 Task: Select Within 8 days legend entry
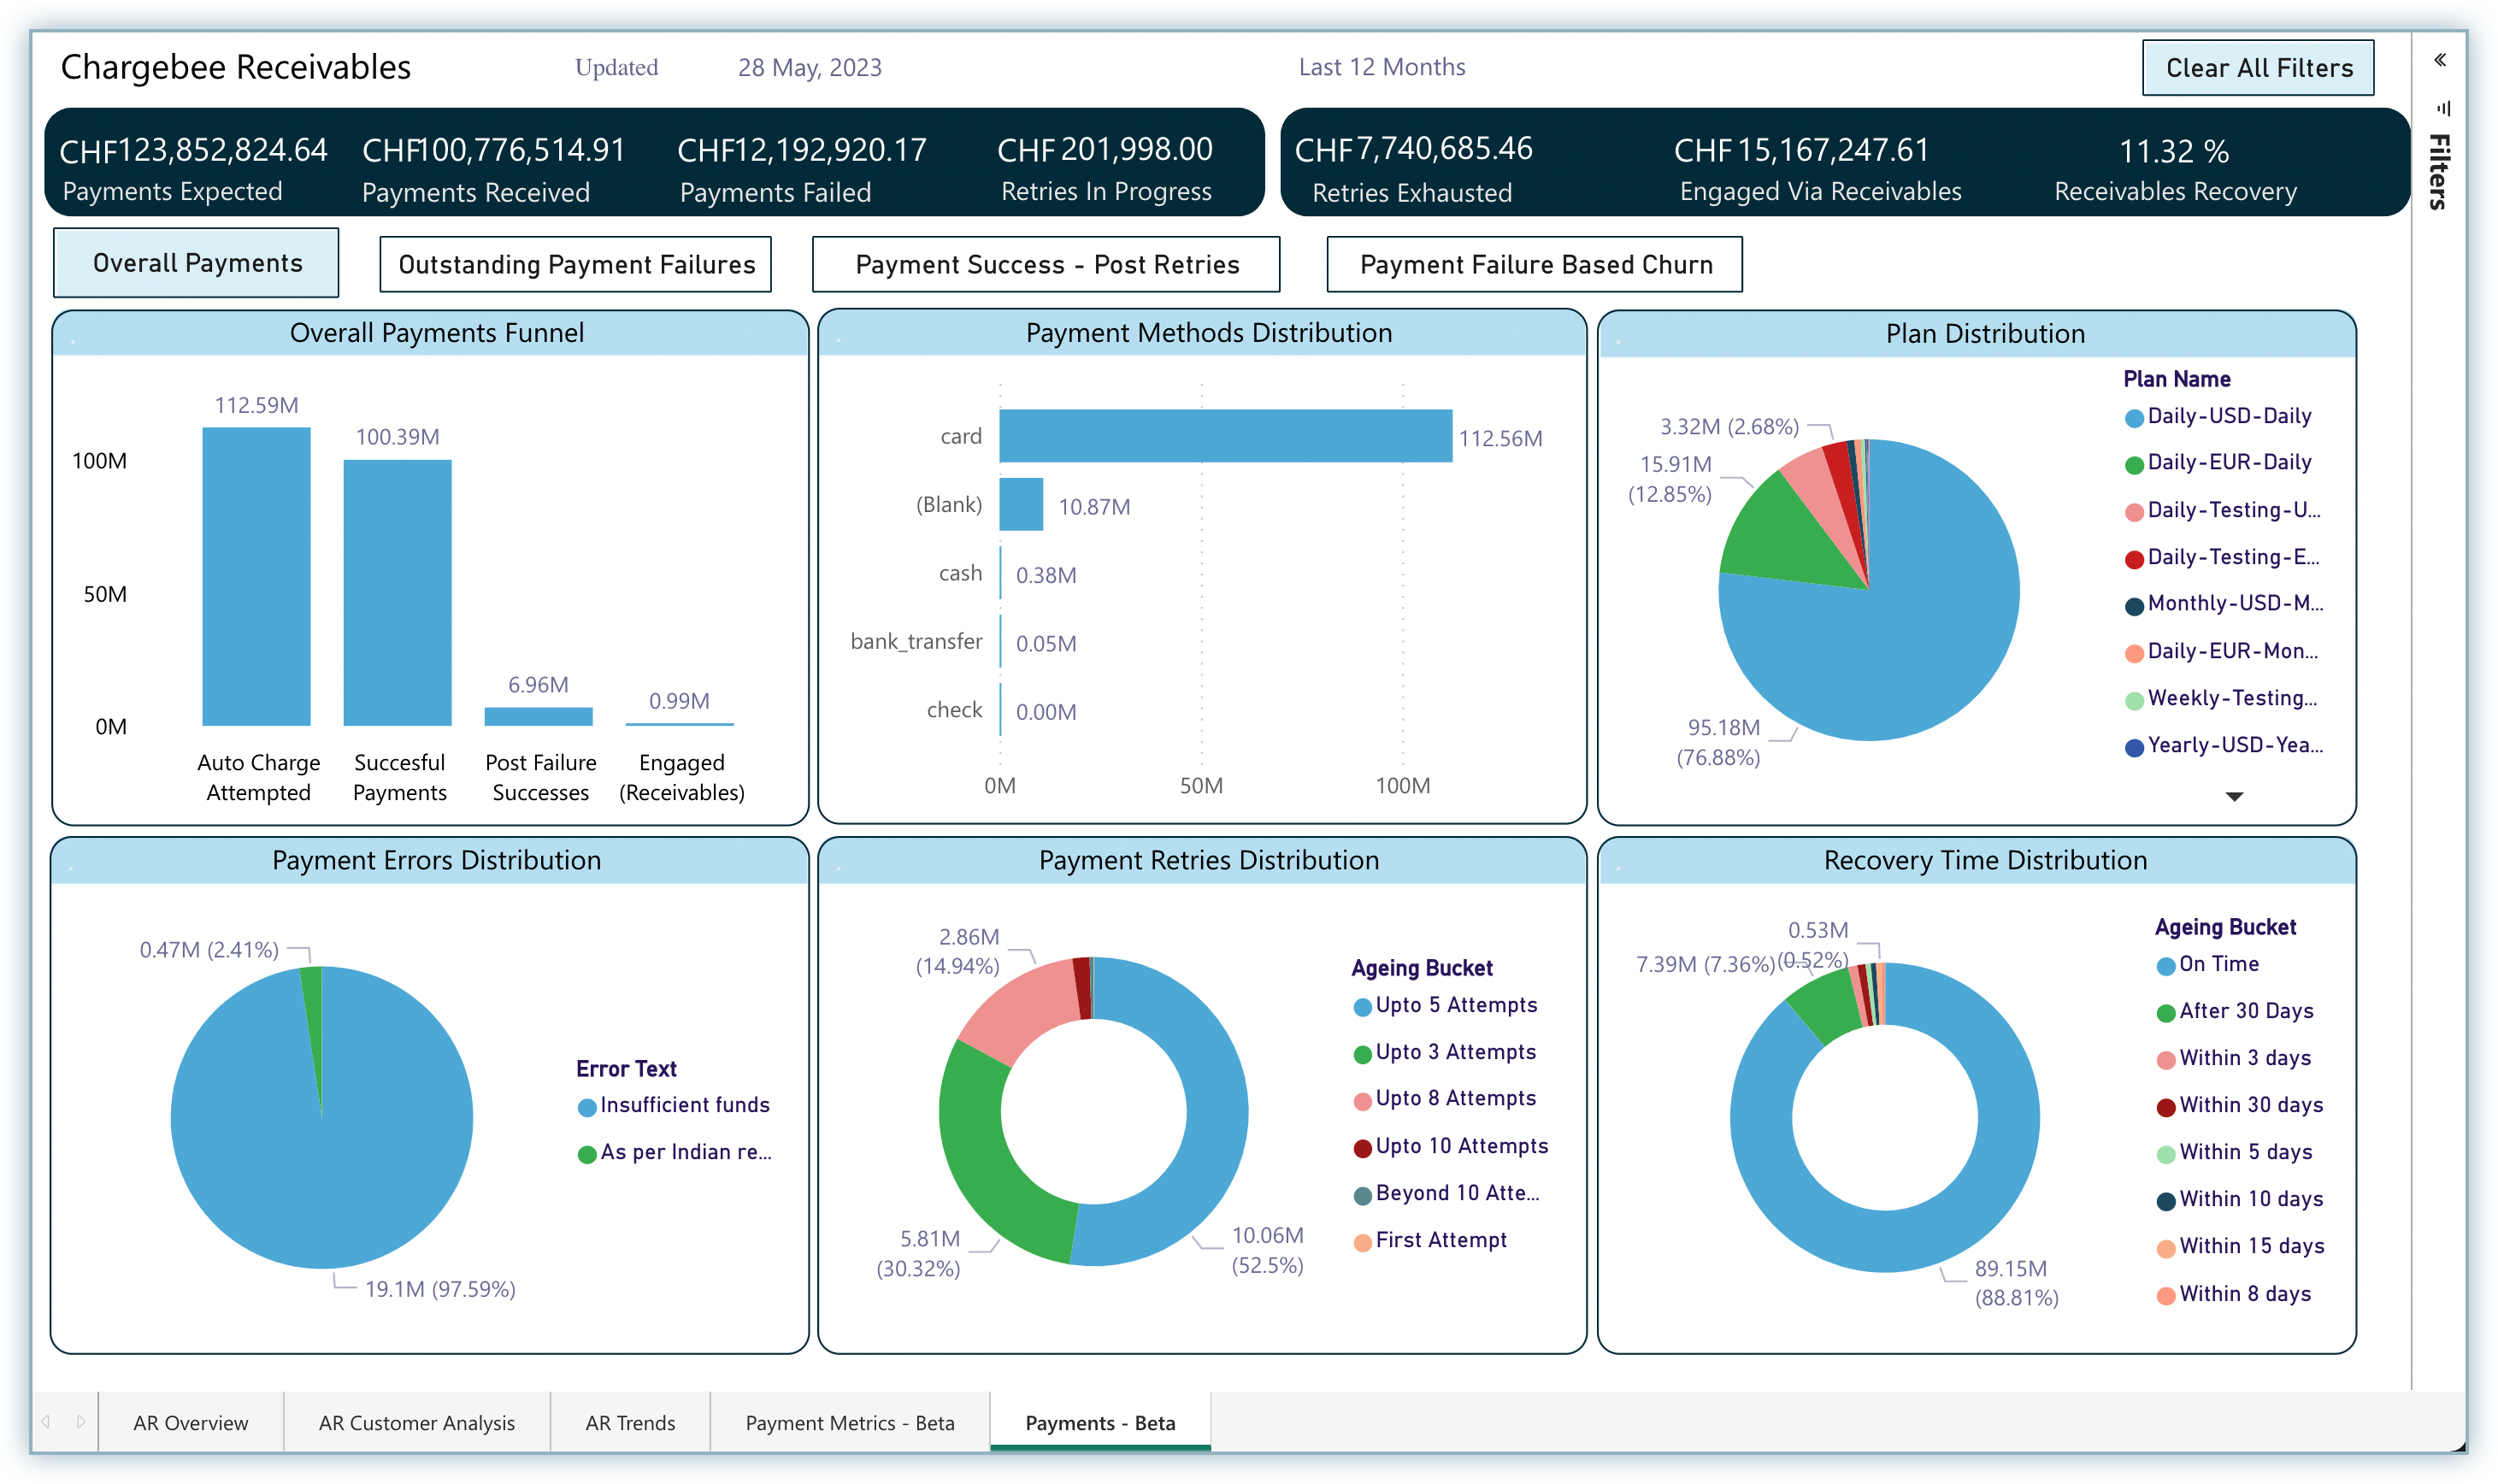click(2233, 1294)
